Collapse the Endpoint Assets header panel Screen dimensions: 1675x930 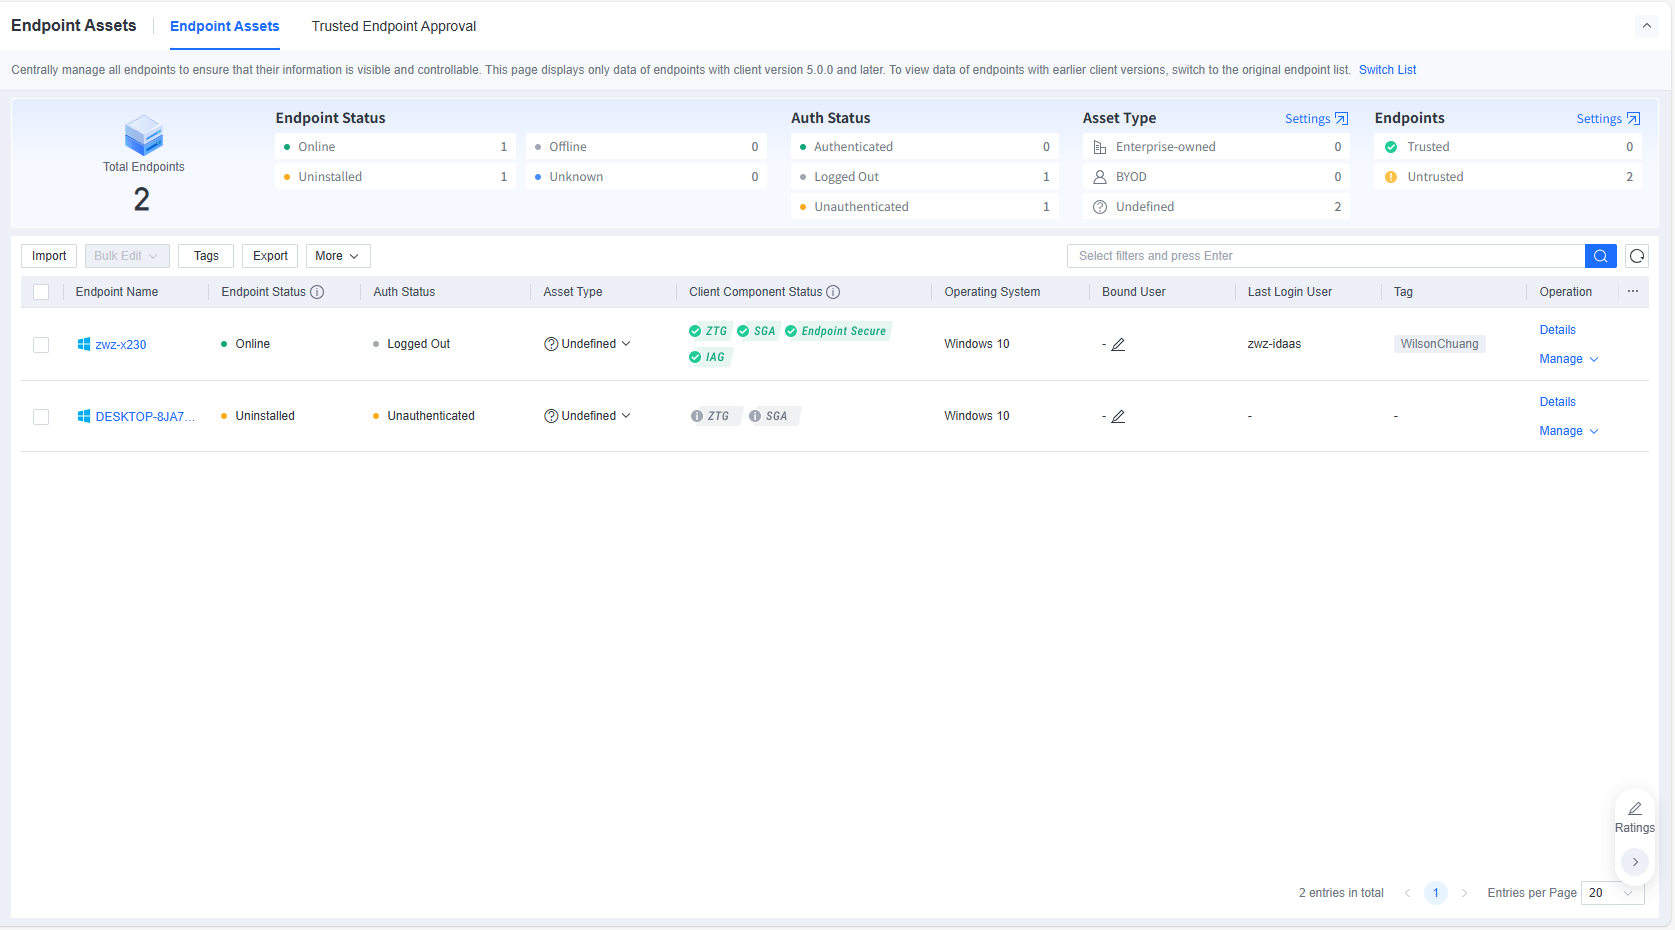click(x=1647, y=26)
